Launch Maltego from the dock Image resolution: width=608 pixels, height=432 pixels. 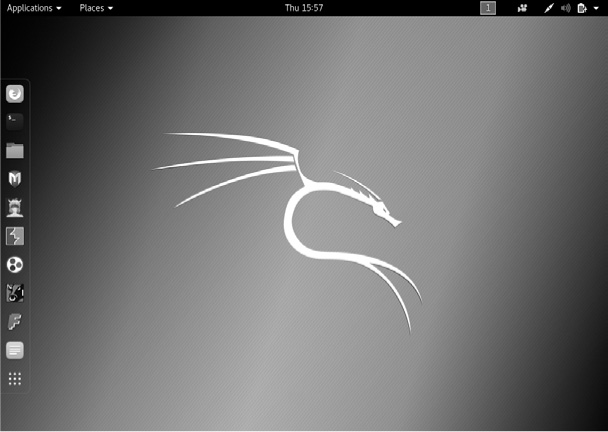pos(15,265)
